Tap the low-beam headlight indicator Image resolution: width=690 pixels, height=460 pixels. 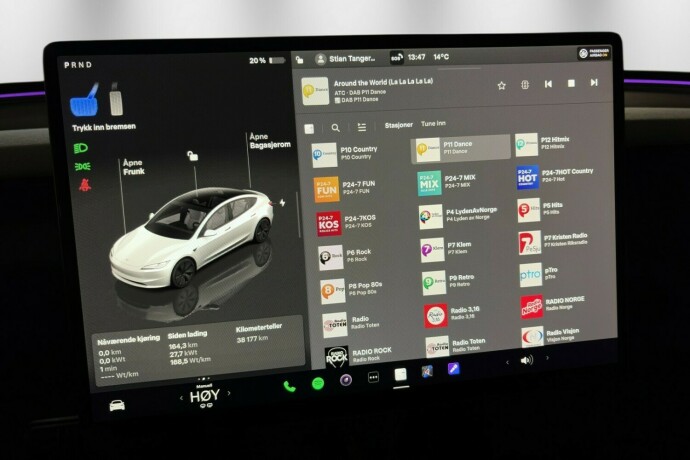coord(81,148)
